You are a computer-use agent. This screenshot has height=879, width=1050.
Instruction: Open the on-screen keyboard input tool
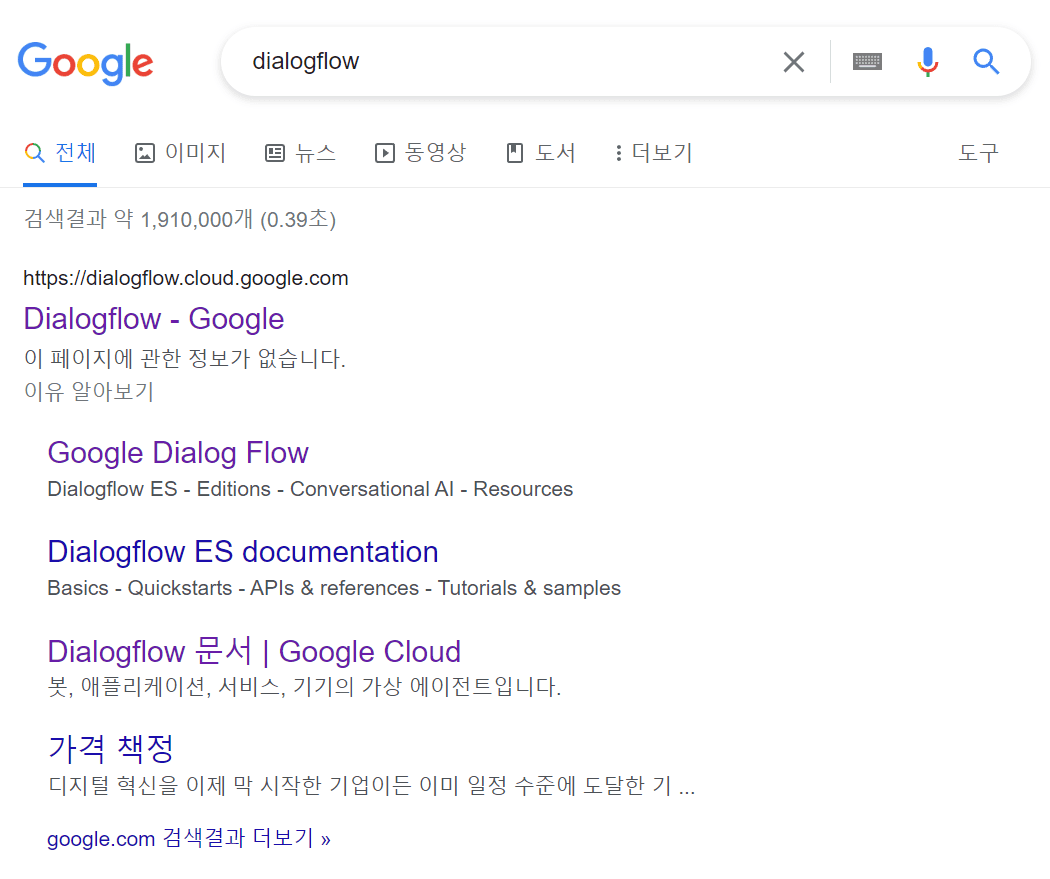click(x=867, y=62)
